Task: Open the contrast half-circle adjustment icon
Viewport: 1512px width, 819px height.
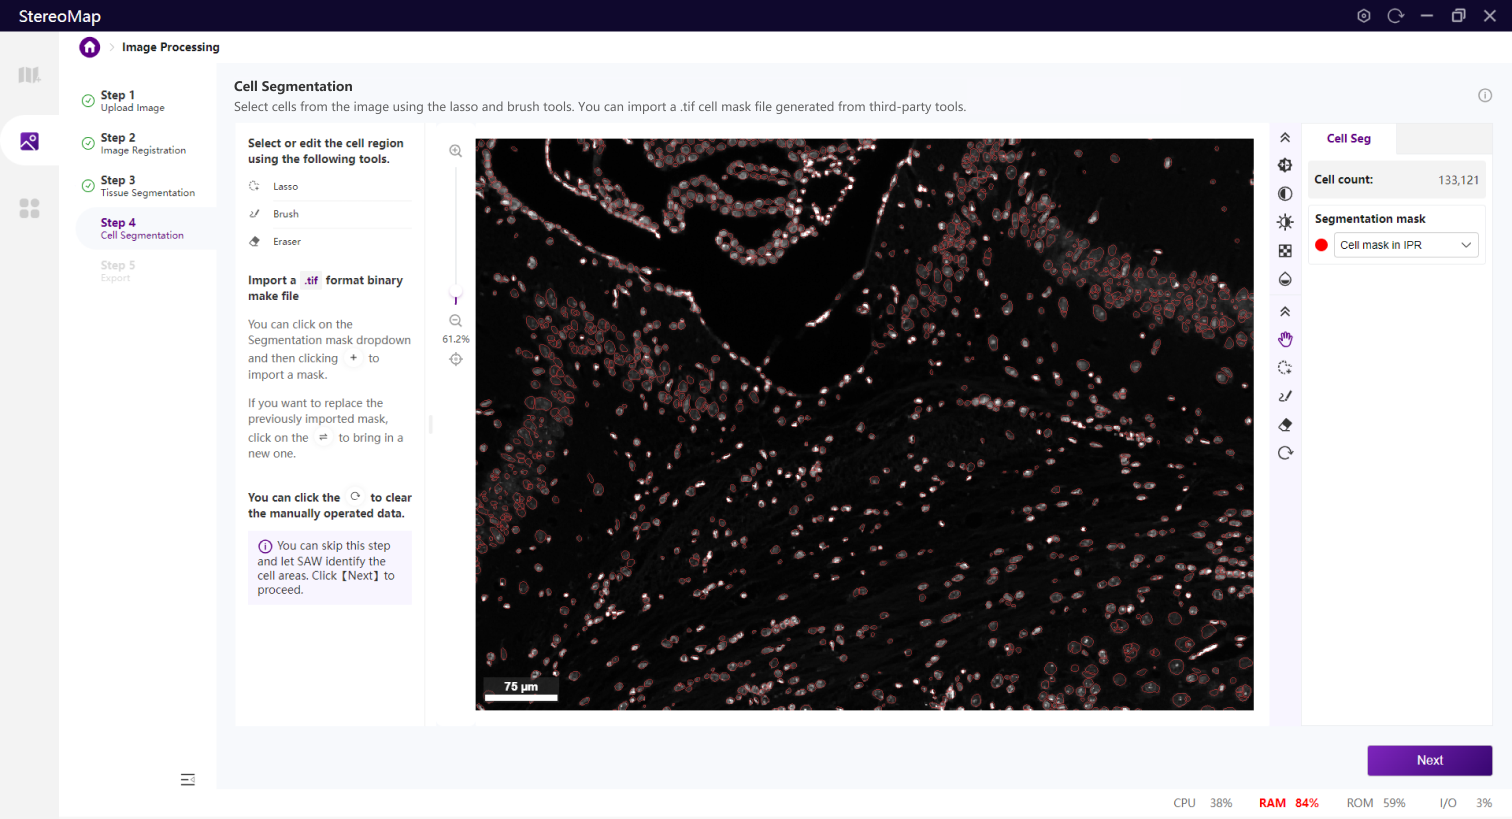Action: pos(1285,194)
